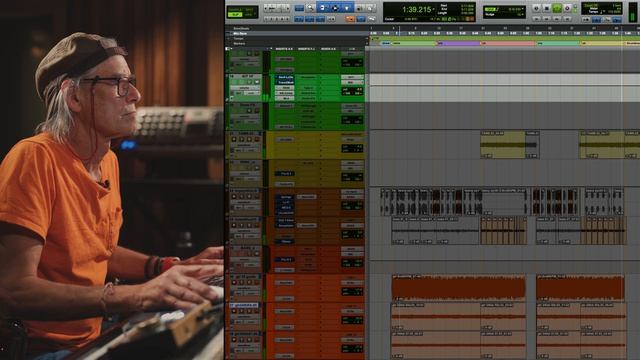Click the plus button on the Markers ruler
This screenshot has height=360, width=640.
[366, 43]
